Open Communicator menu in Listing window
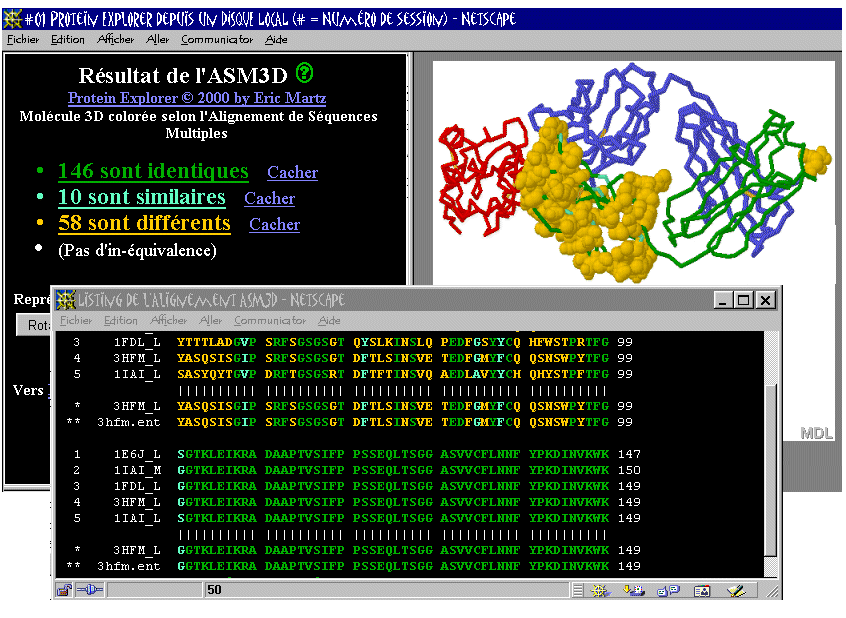Image resolution: width=846 pixels, height=618 pixels. pyautogui.click(x=270, y=321)
